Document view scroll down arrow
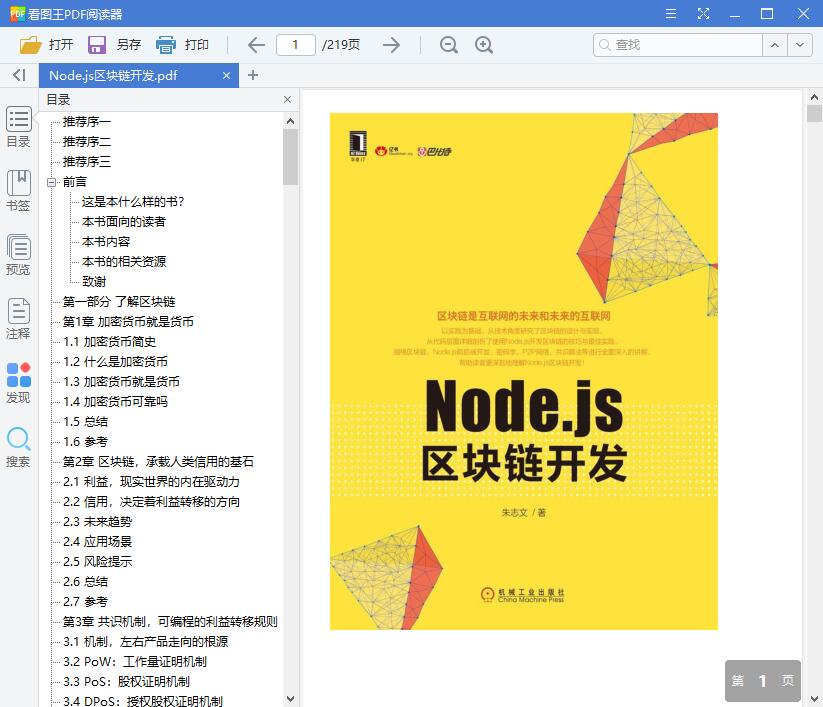This screenshot has width=823, height=707. pos(814,699)
